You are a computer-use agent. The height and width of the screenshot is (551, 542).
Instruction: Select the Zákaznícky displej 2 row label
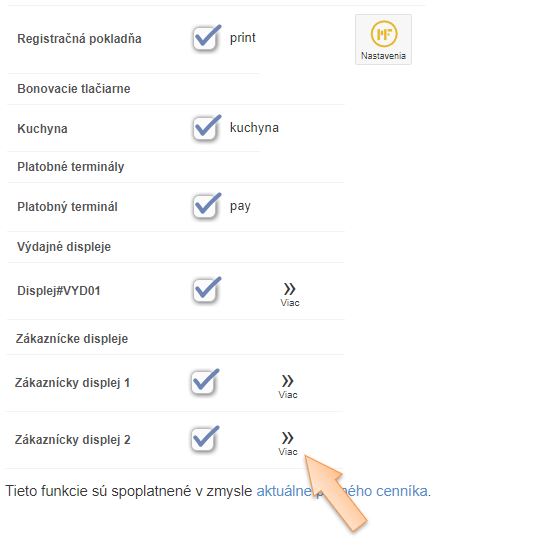click(x=73, y=440)
